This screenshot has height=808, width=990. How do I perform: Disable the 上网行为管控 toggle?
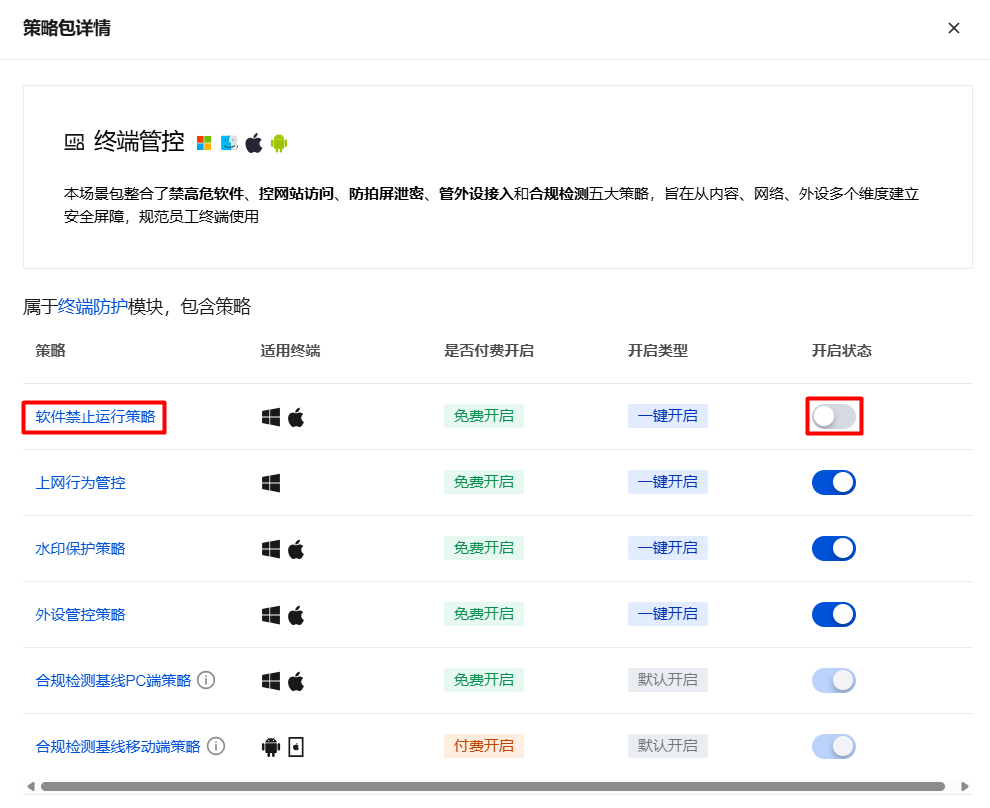point(833,483)
